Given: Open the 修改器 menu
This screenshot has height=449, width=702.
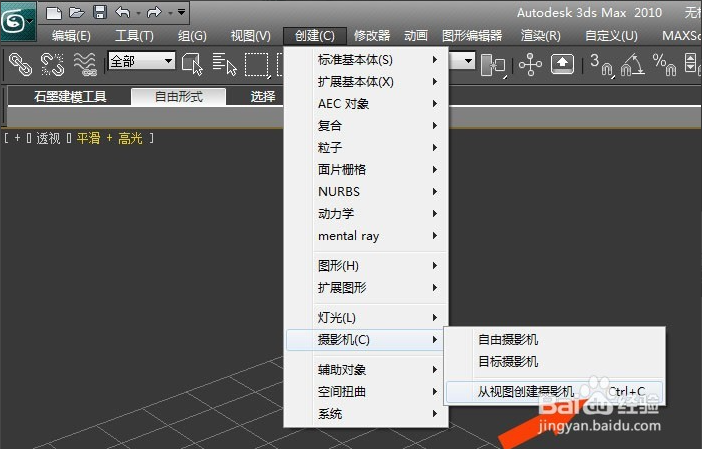Looking at the screenshot, I should click(372, 36).
